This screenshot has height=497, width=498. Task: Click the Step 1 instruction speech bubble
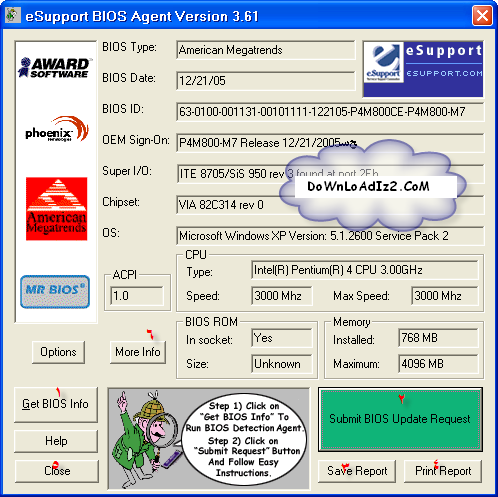[244, 439]
